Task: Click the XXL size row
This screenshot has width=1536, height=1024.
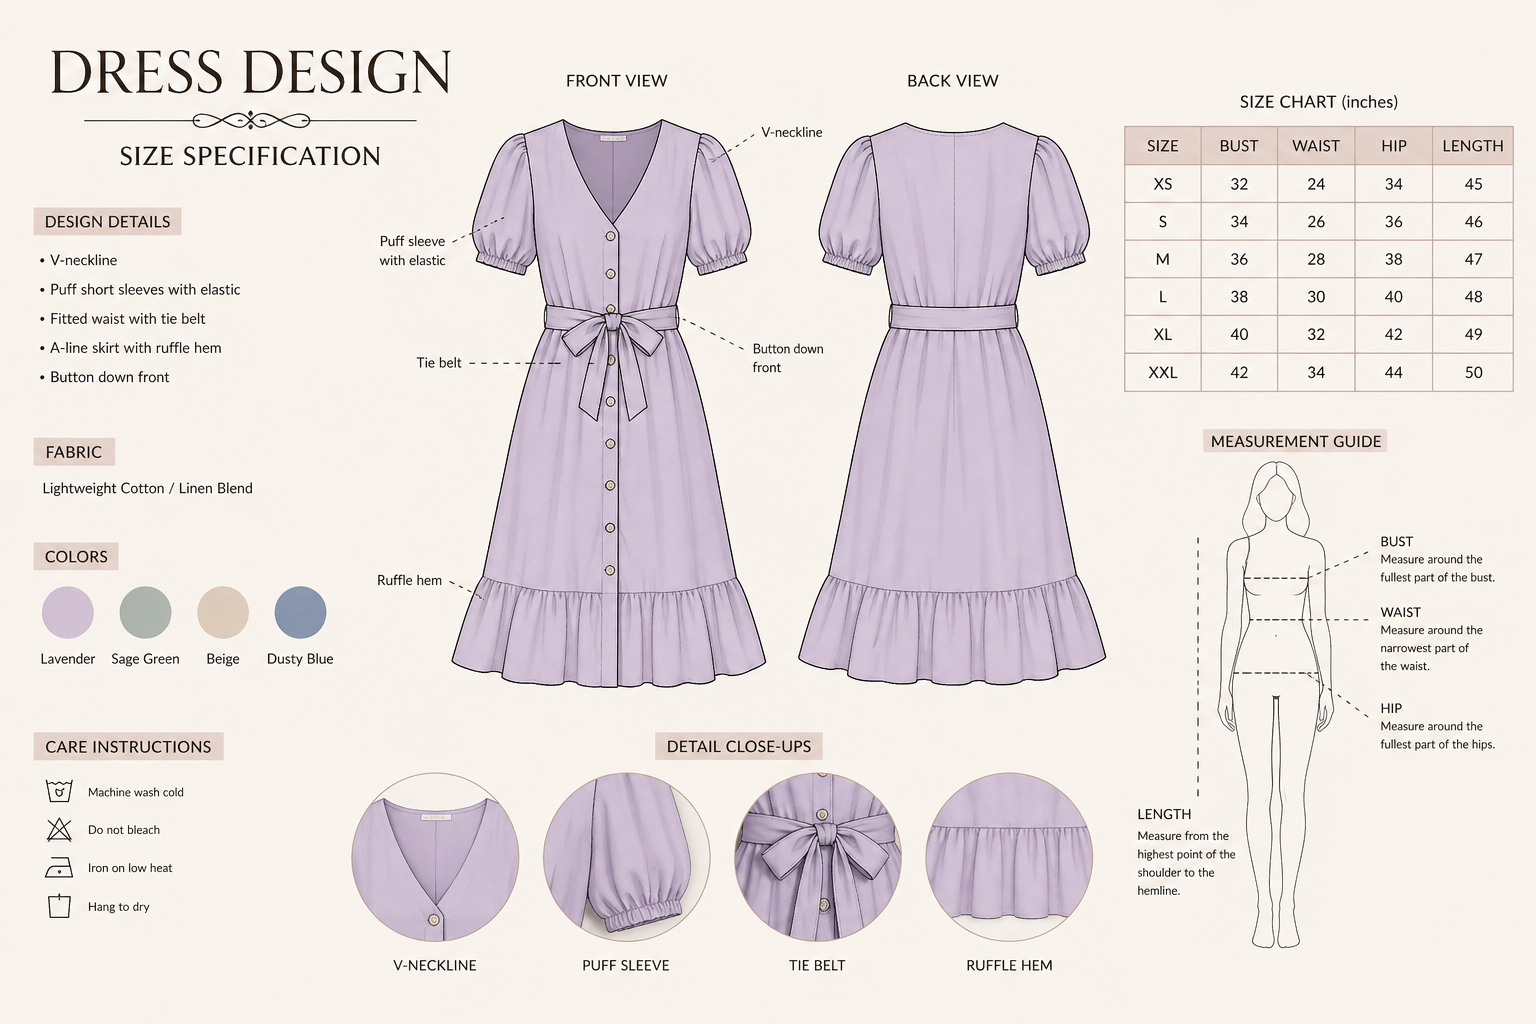Action: tap(1162, 372)
